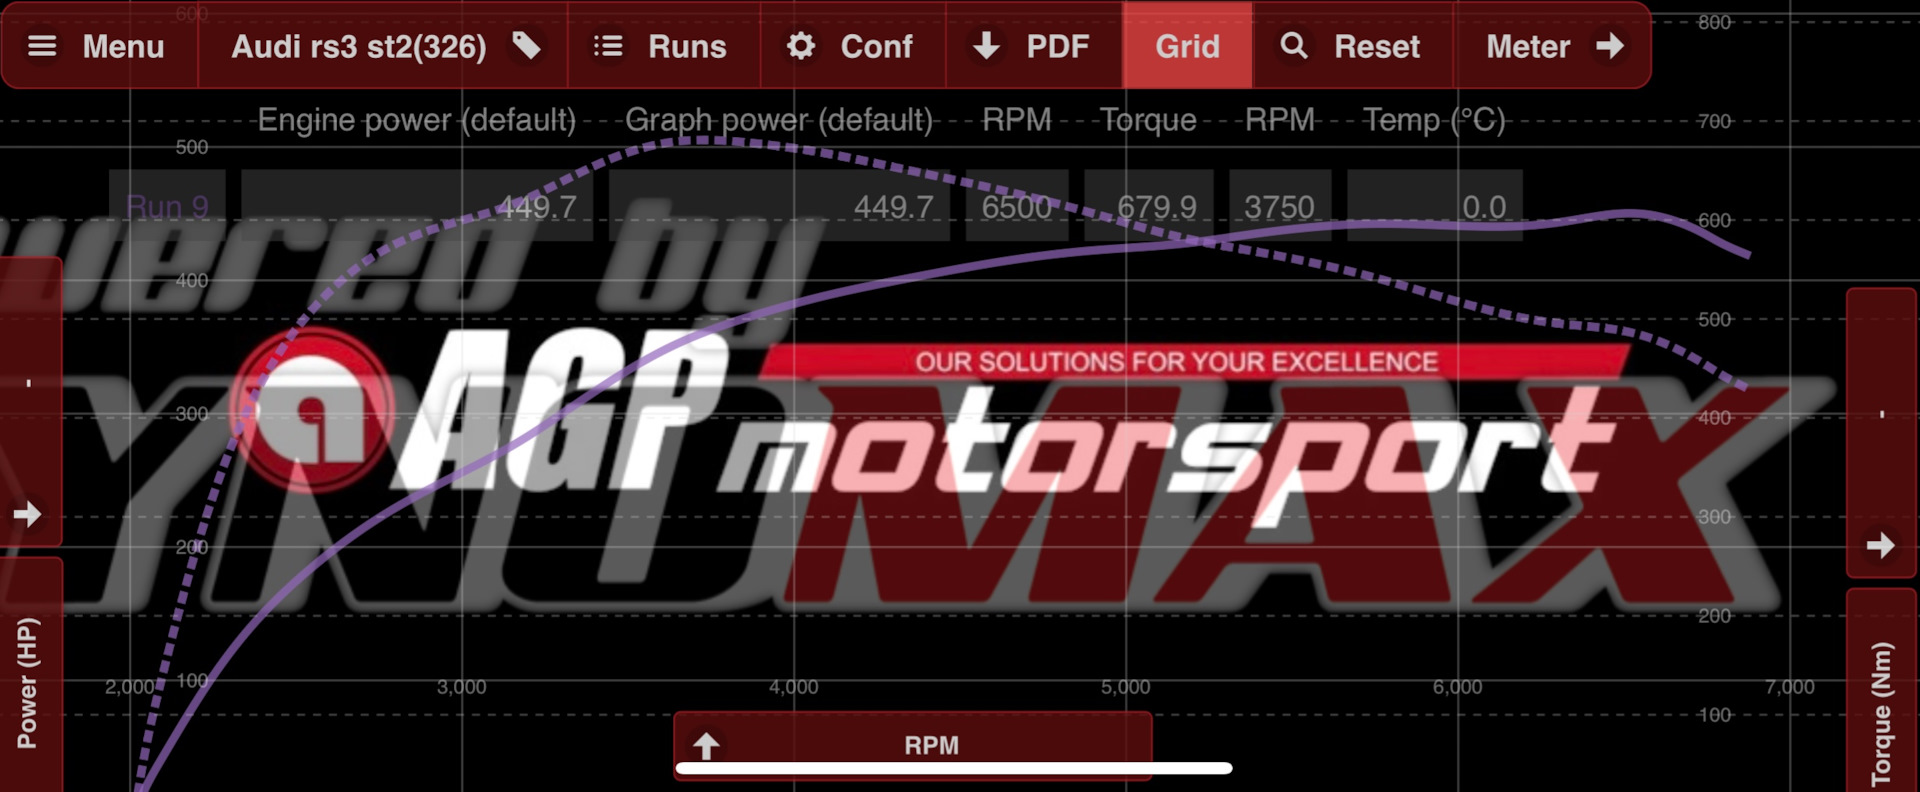This screenshot has width=1920, height=792.
Task: Click the tag icon beside Audi rs3 st2(326)
Action: tap(526, 46)
